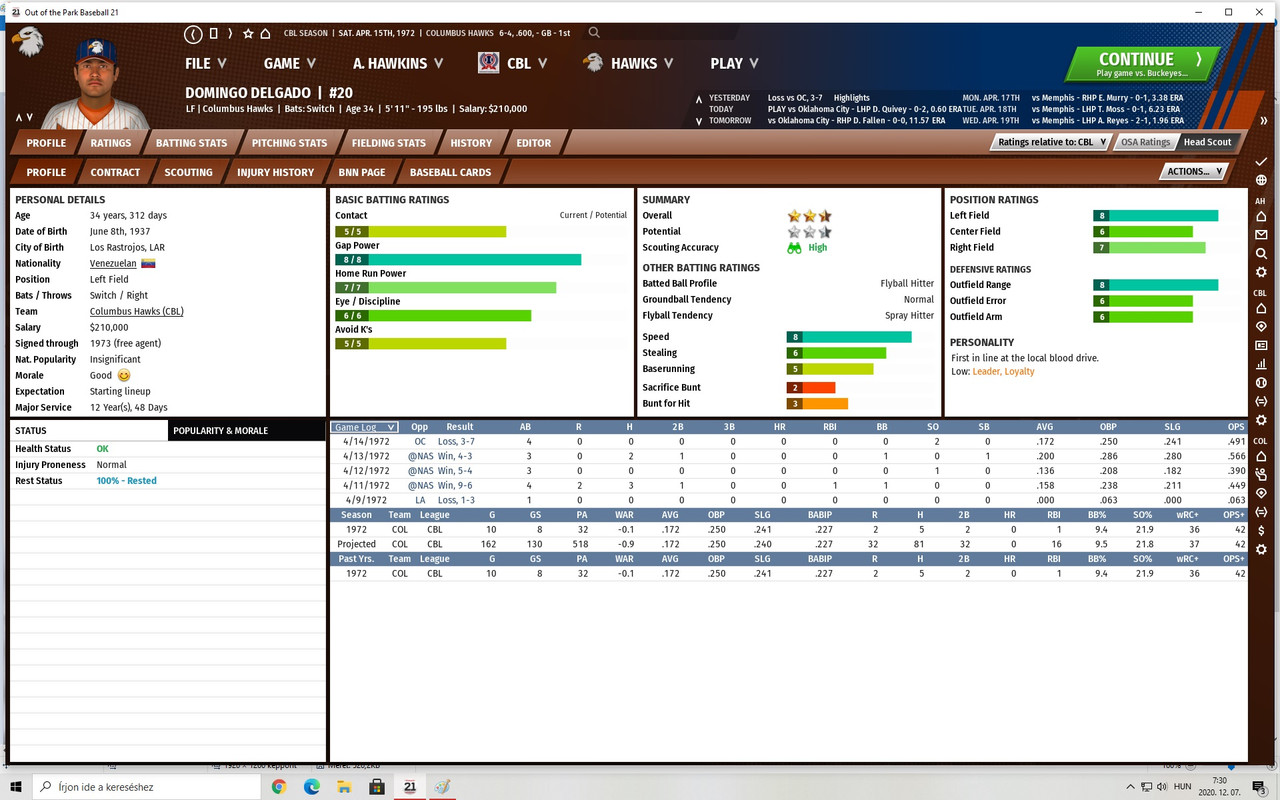
Task: Click the baseball icon under CBL
Action: tap(1261, 382)
